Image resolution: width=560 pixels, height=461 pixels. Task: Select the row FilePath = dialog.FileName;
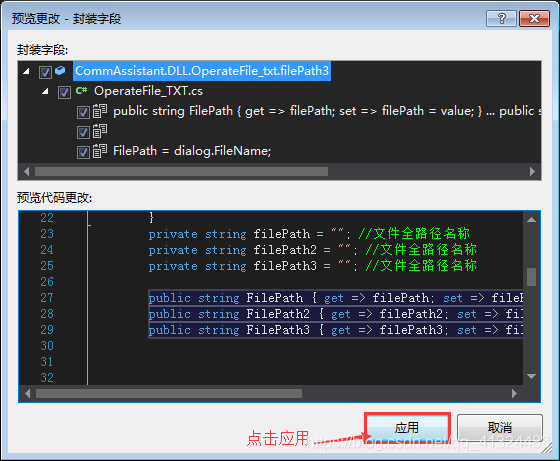click(192, 151)
